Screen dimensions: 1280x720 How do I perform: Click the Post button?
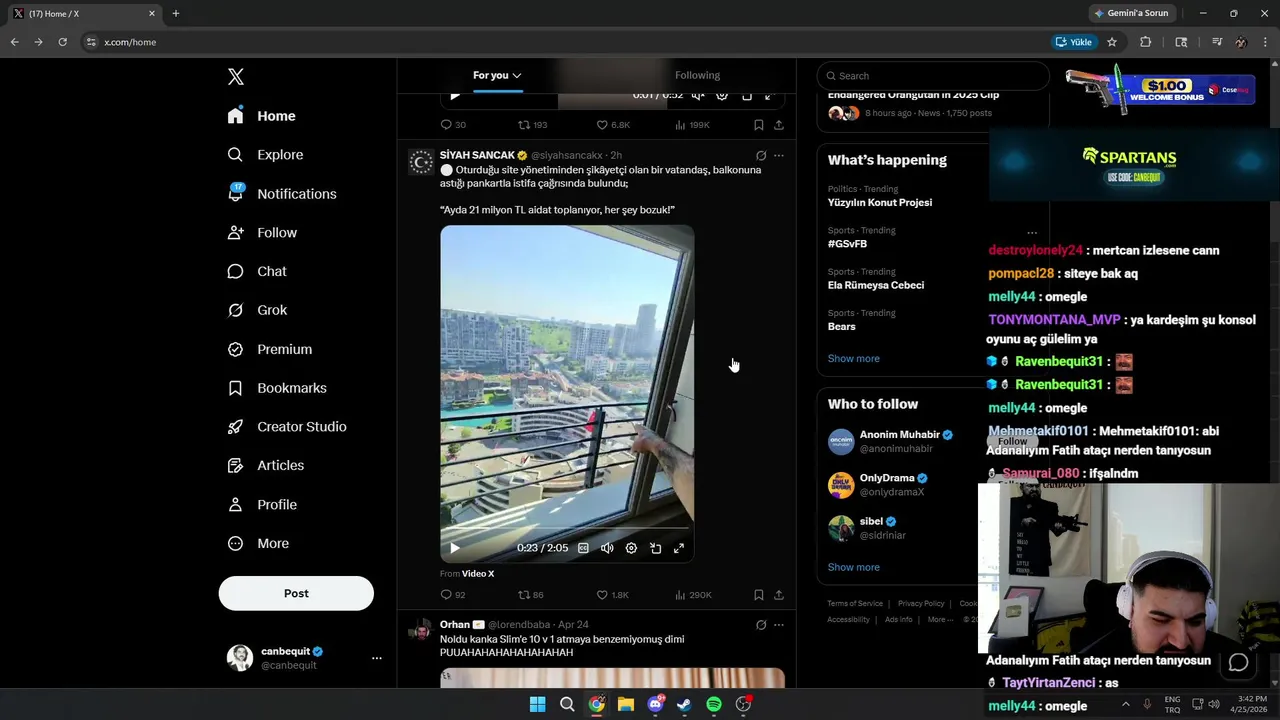click(296, 593)
